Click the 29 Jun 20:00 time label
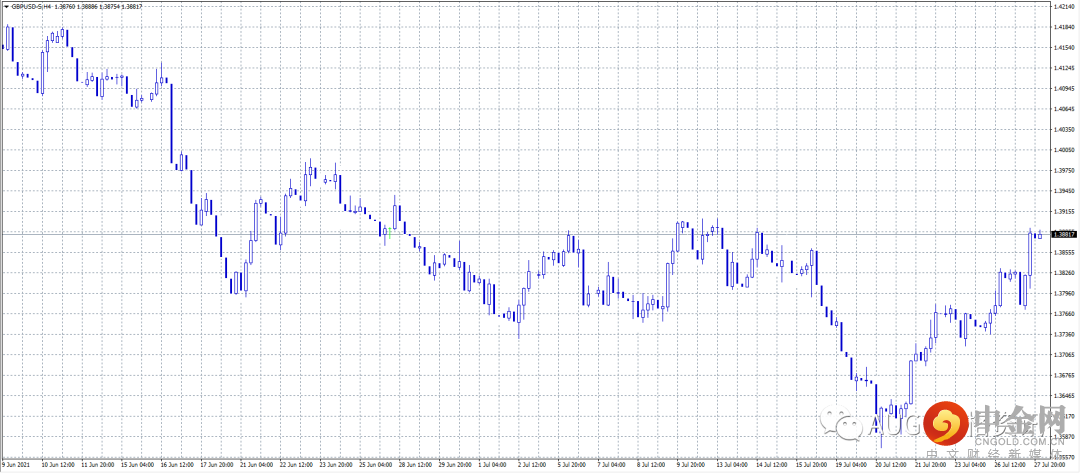The height and width of the screenshot is (473, 1080). coord(455,465)
